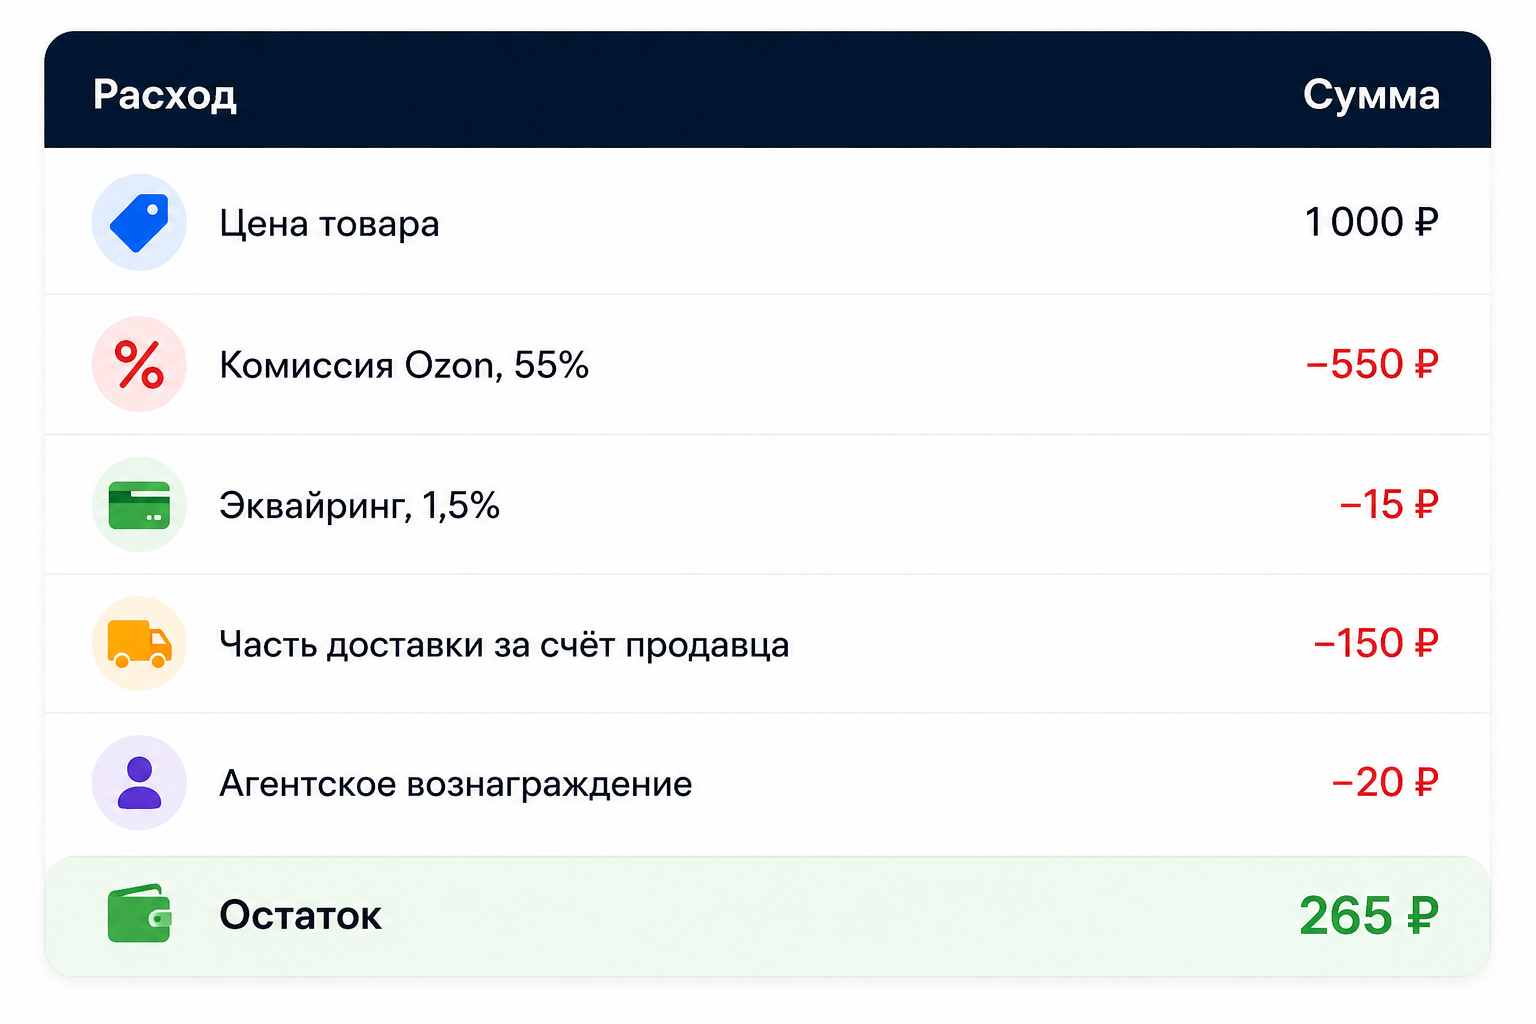Image resolution: width=1536 pixels, height=1024 pixels.
Task: Click the orange delivery truck icon
Action: coord(139,644)
